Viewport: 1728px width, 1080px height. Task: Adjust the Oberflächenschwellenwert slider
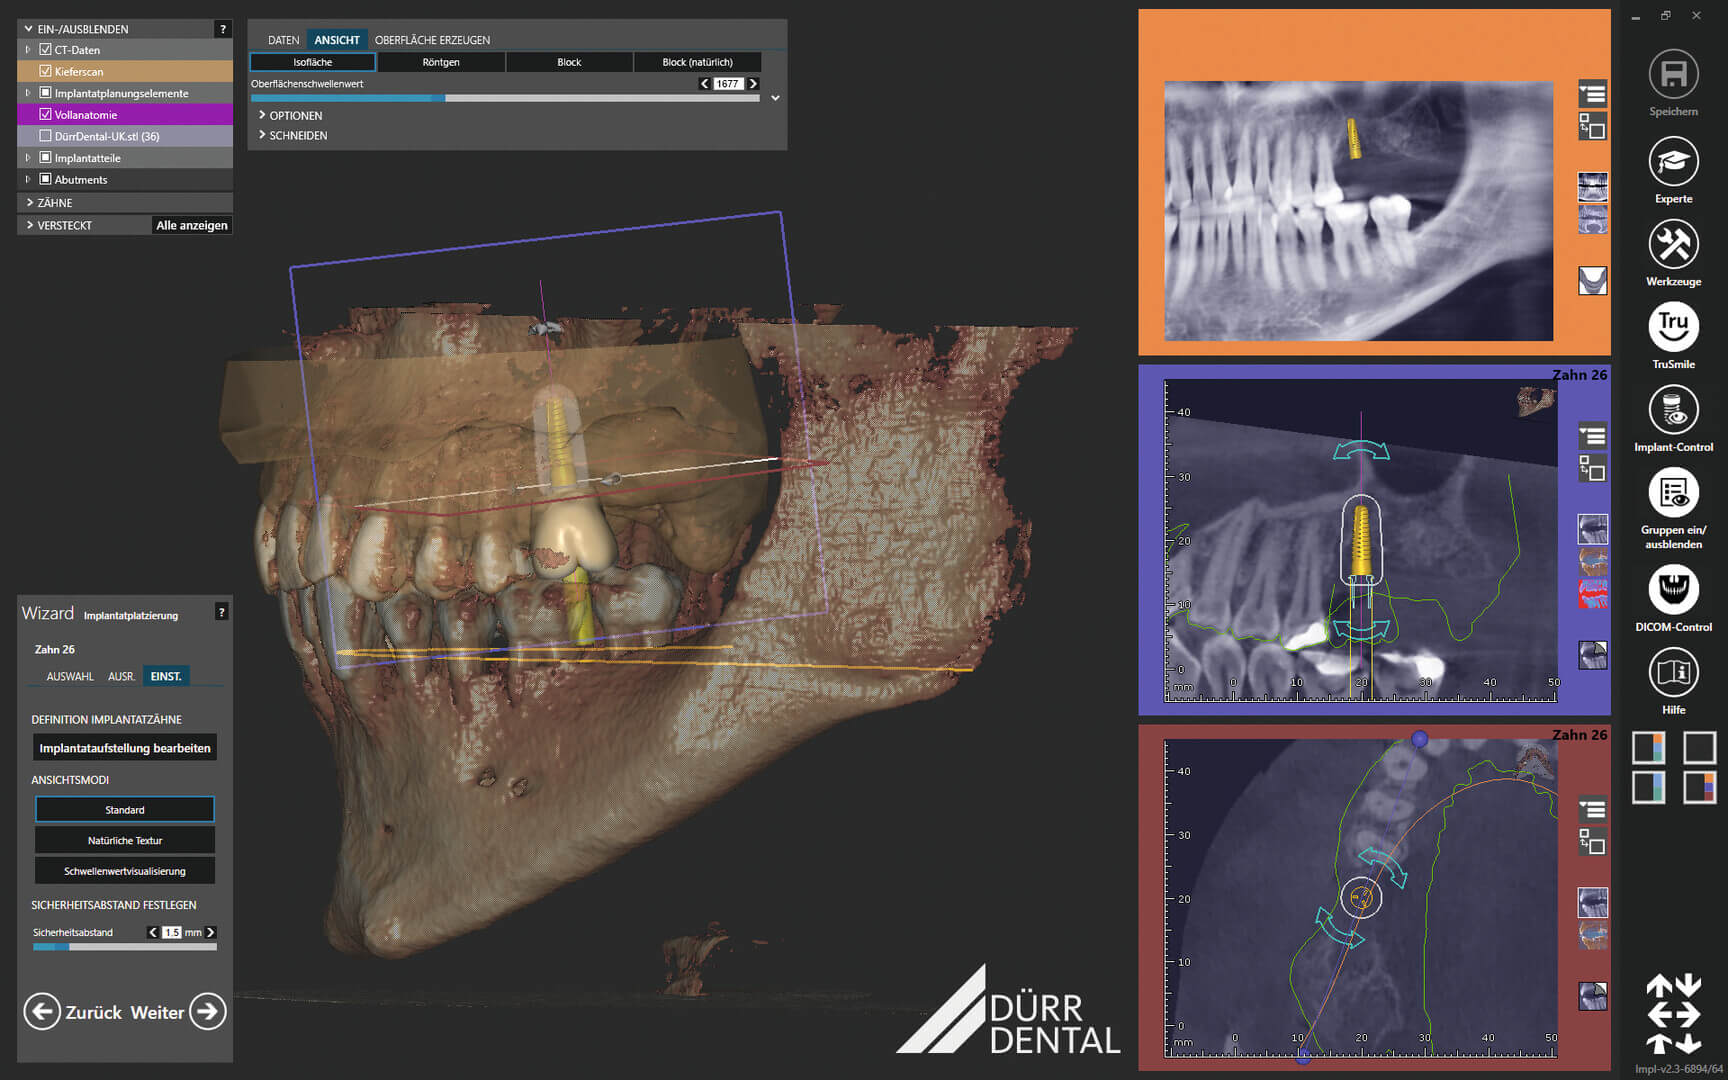[445, 98]
